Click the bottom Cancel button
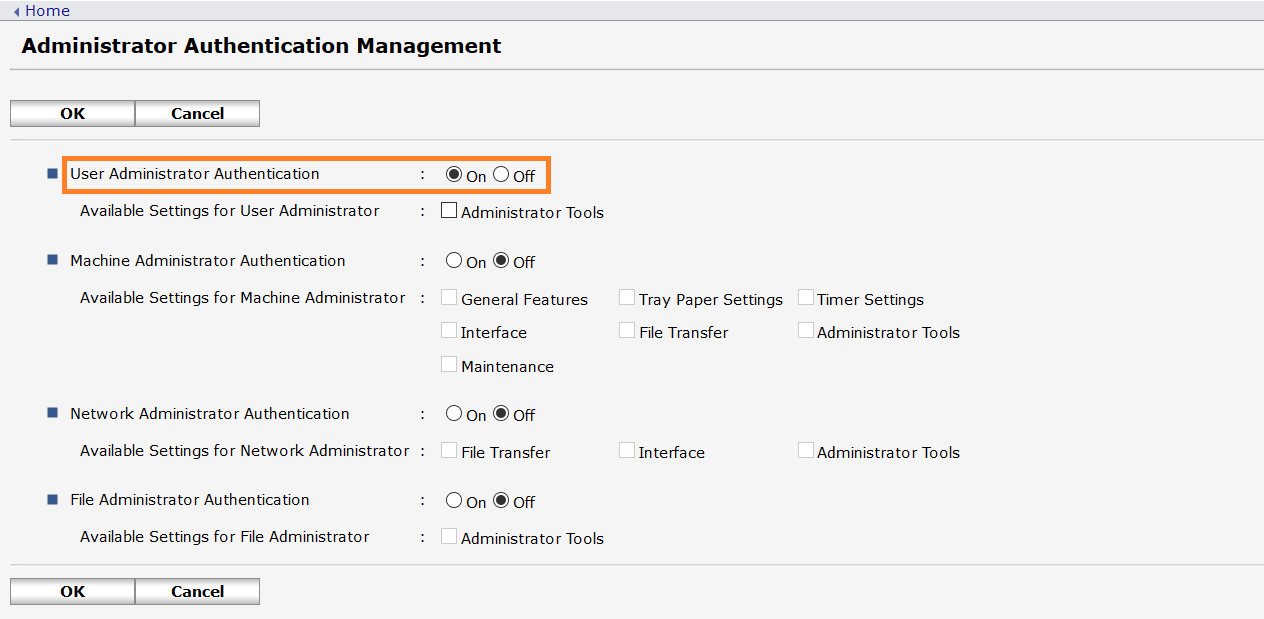This screenshot has height=619, width=1264. [197, 591]
